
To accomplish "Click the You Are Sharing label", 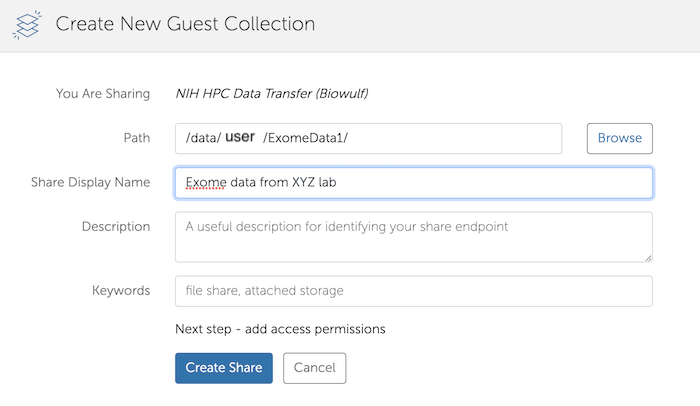I will [x=103, y=94].
